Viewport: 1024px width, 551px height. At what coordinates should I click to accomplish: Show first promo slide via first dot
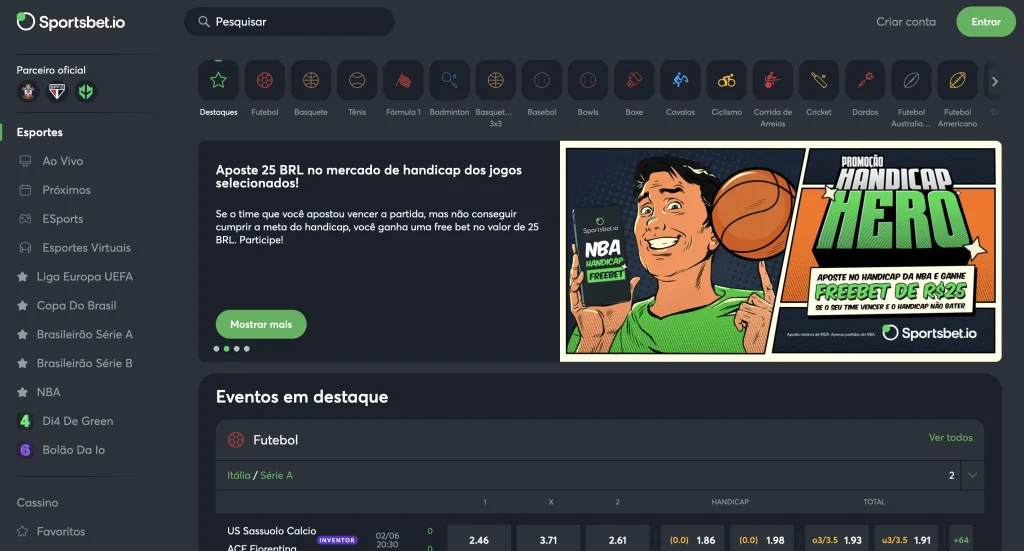(216, 349)
